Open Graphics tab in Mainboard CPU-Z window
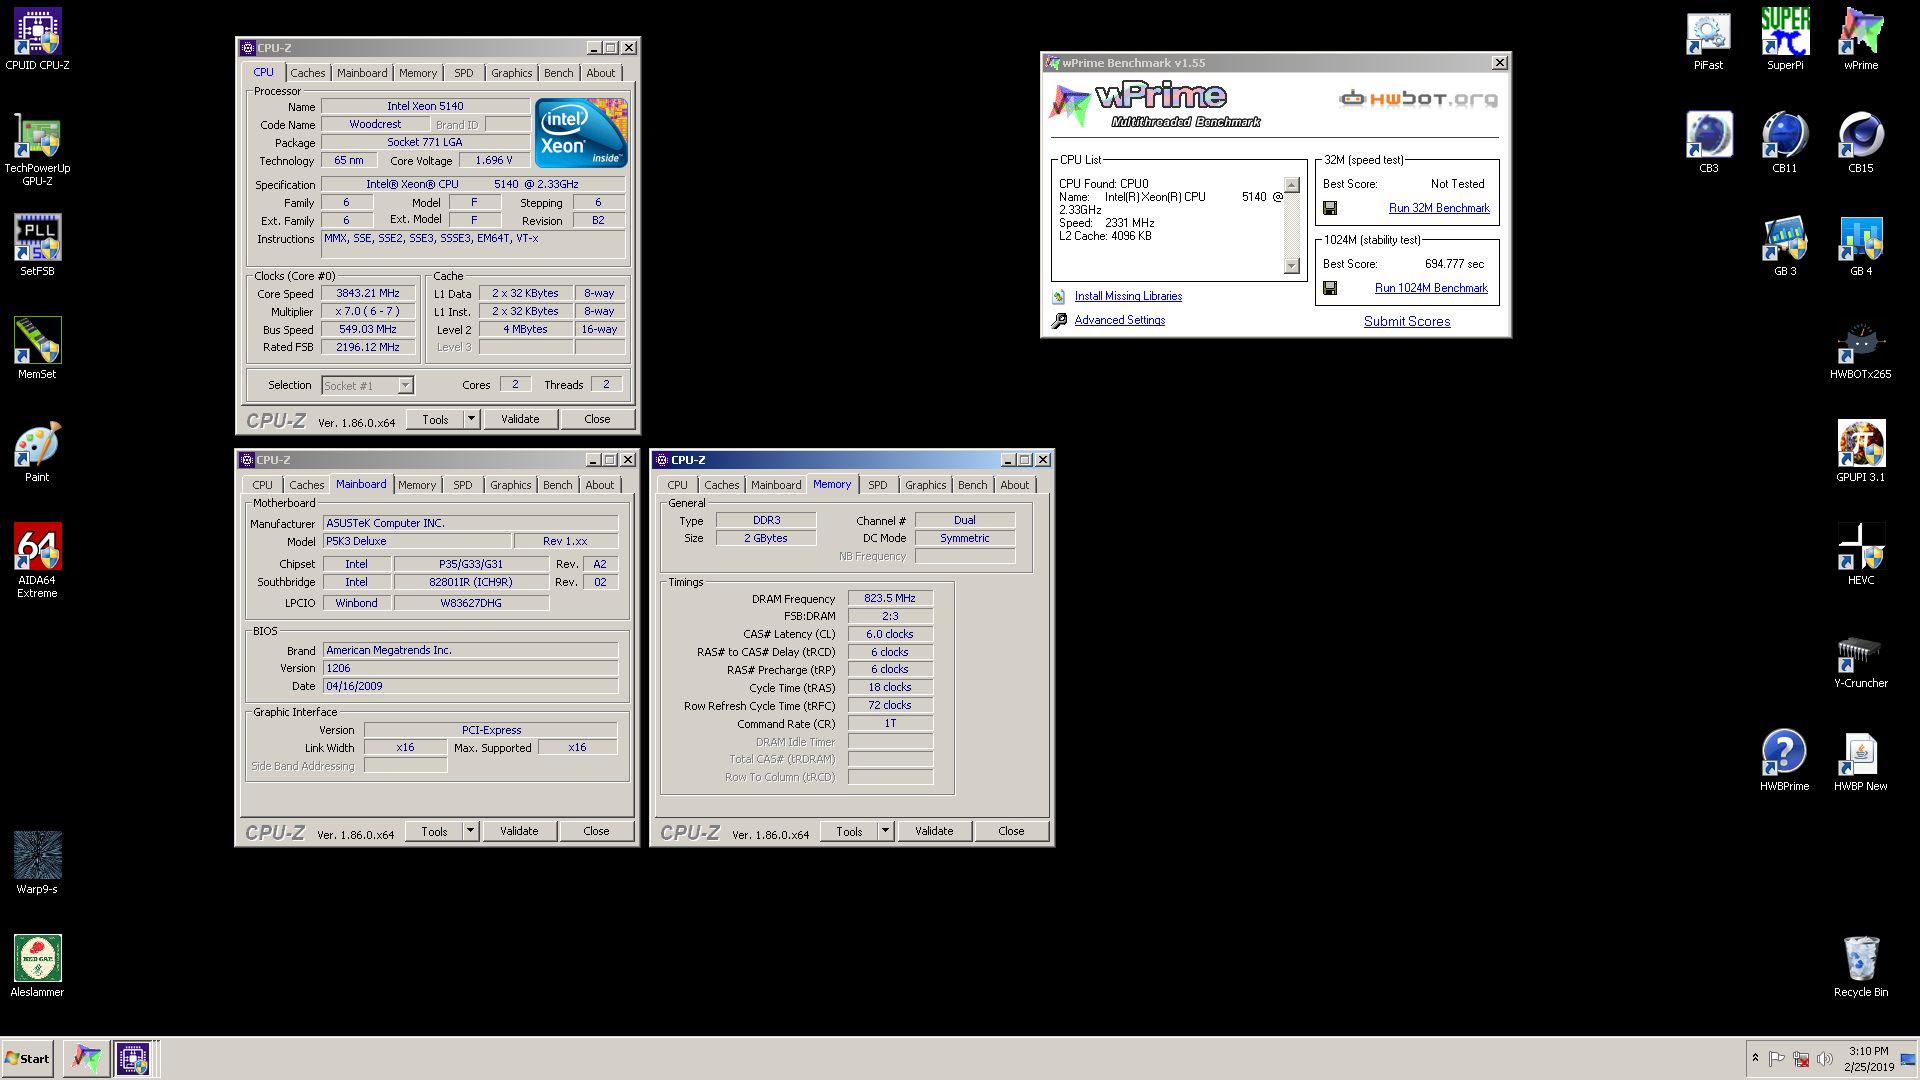Viewport: 1920px width, 1080px height. point(511,485)
